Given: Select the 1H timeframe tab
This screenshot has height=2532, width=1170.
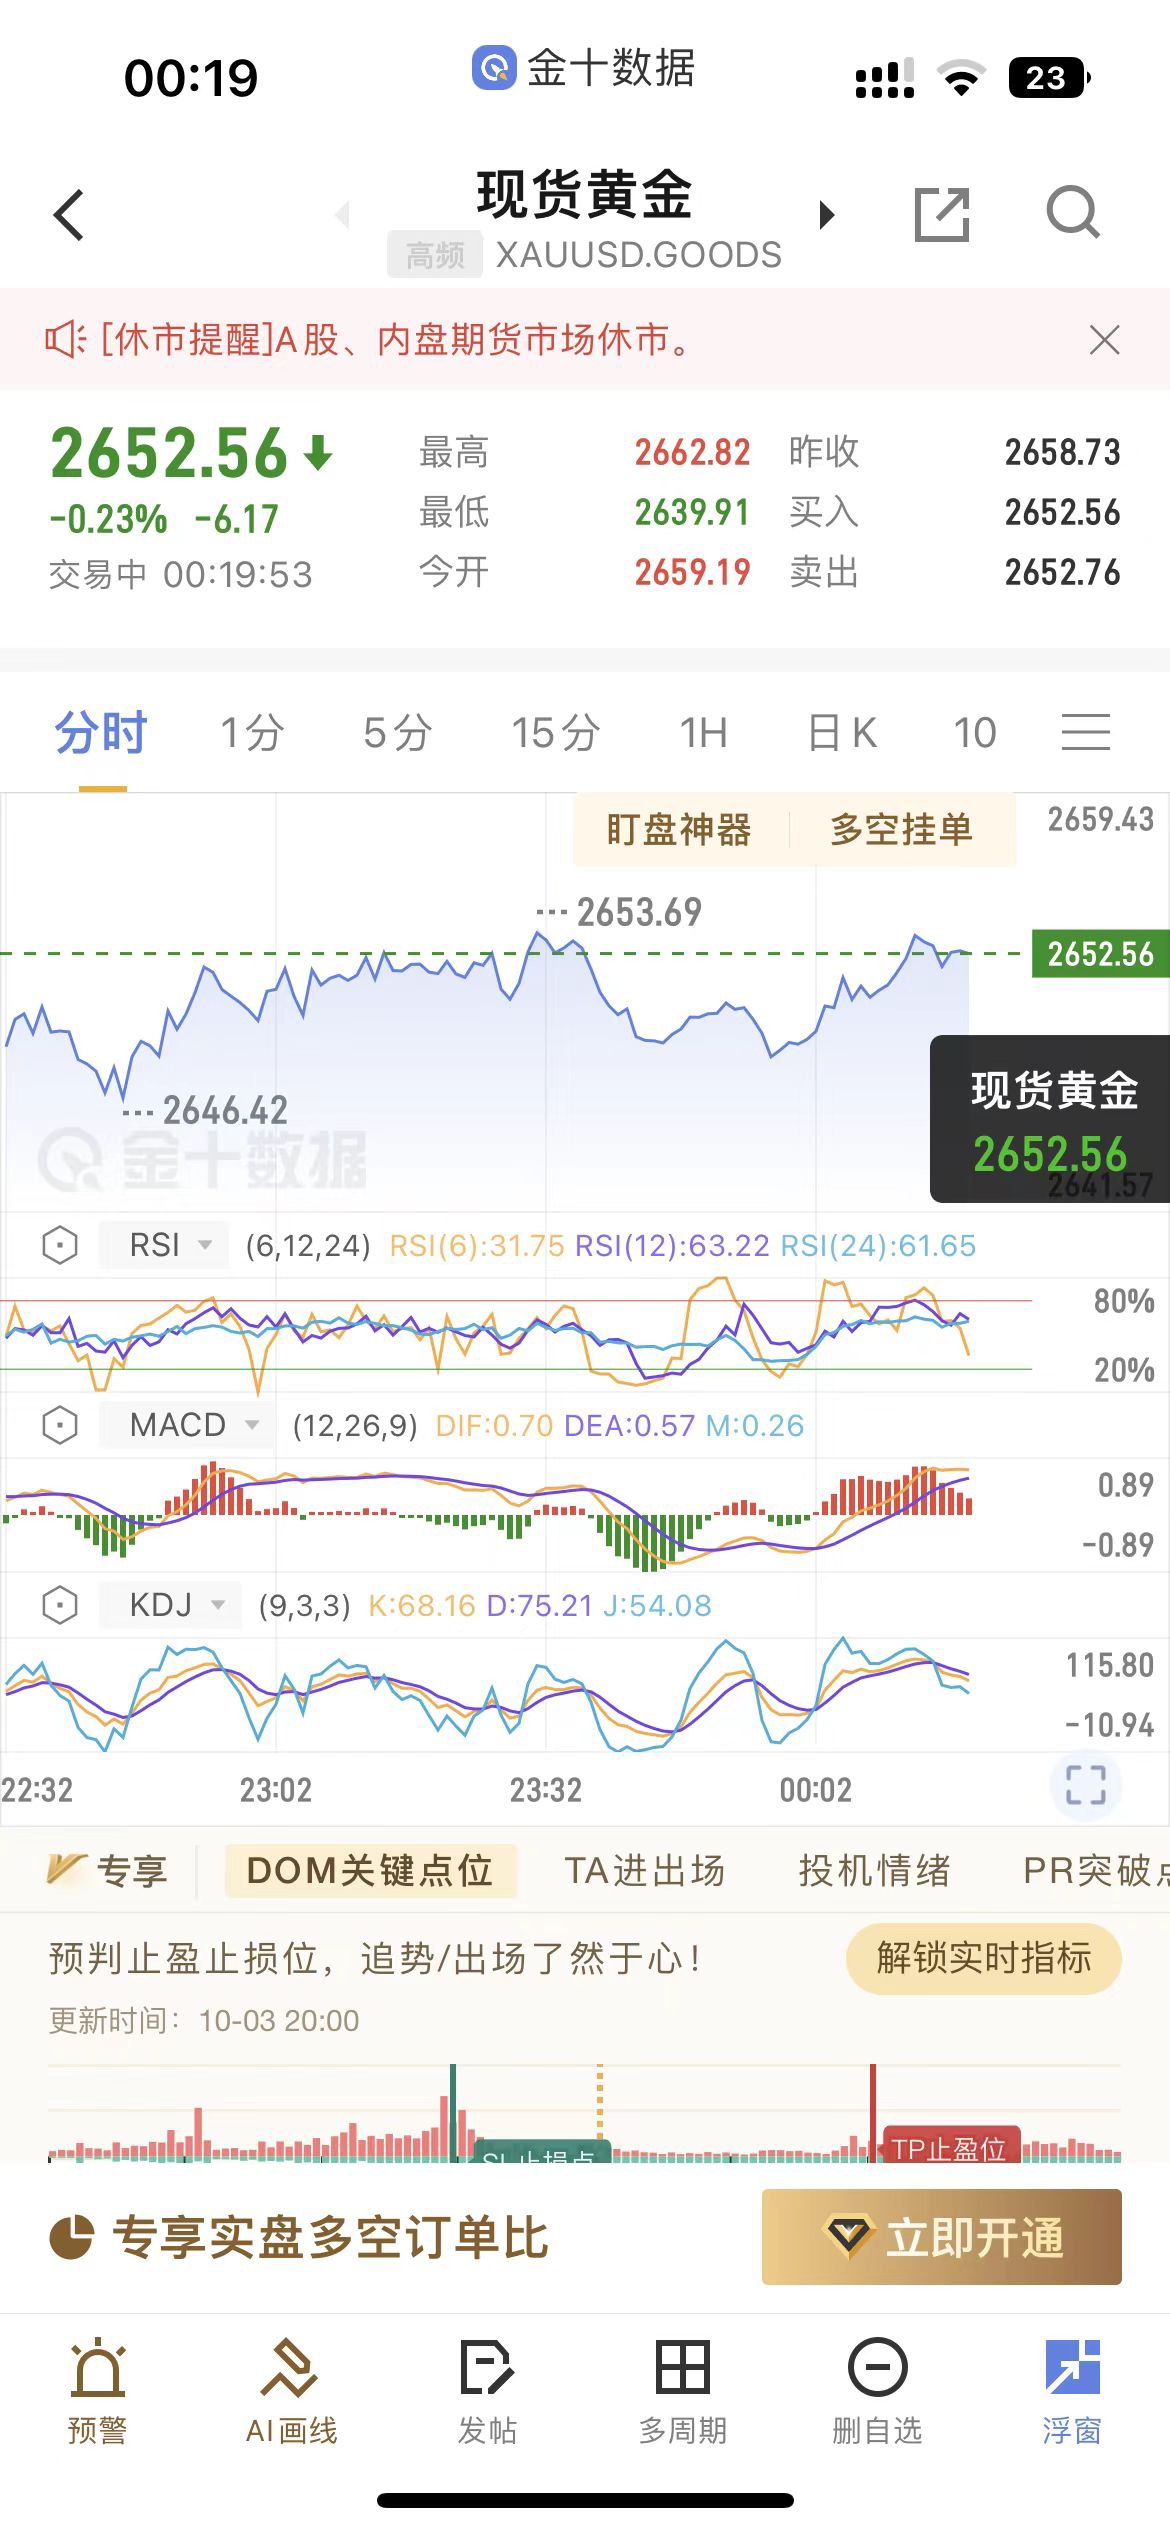Looking at the screenshot, I should 704,732.
